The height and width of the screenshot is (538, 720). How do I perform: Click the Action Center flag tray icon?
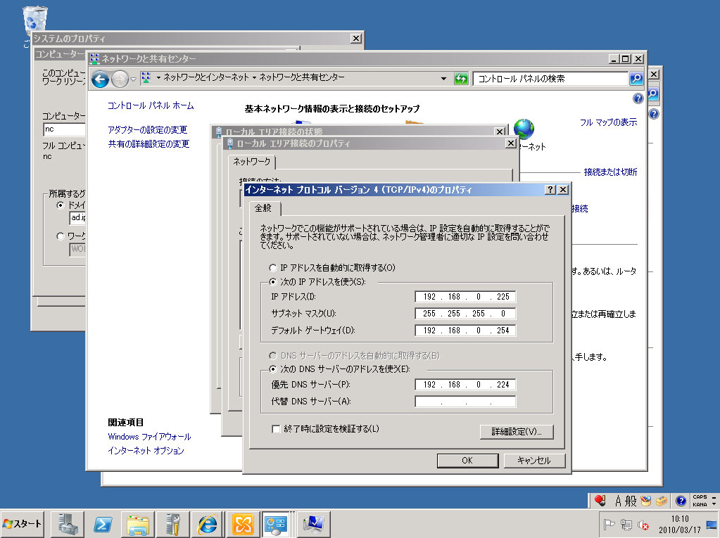pyautogui.click(x=609, y=524)
